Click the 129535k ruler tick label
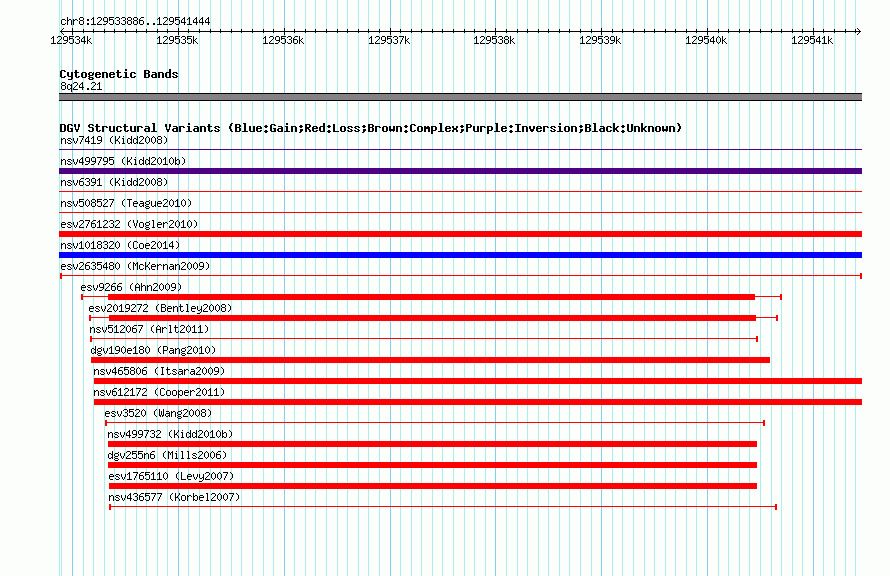The height and width of the screenshot is (576, 890). 177,40
